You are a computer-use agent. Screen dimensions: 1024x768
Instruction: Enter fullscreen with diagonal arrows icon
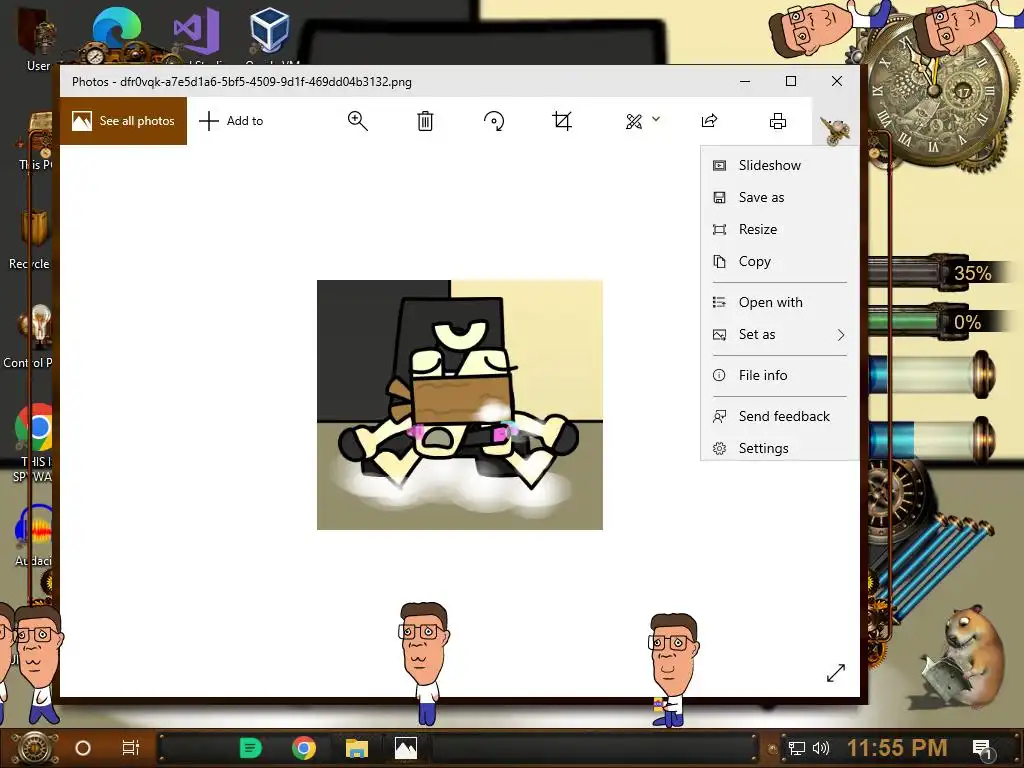[835, 673]
